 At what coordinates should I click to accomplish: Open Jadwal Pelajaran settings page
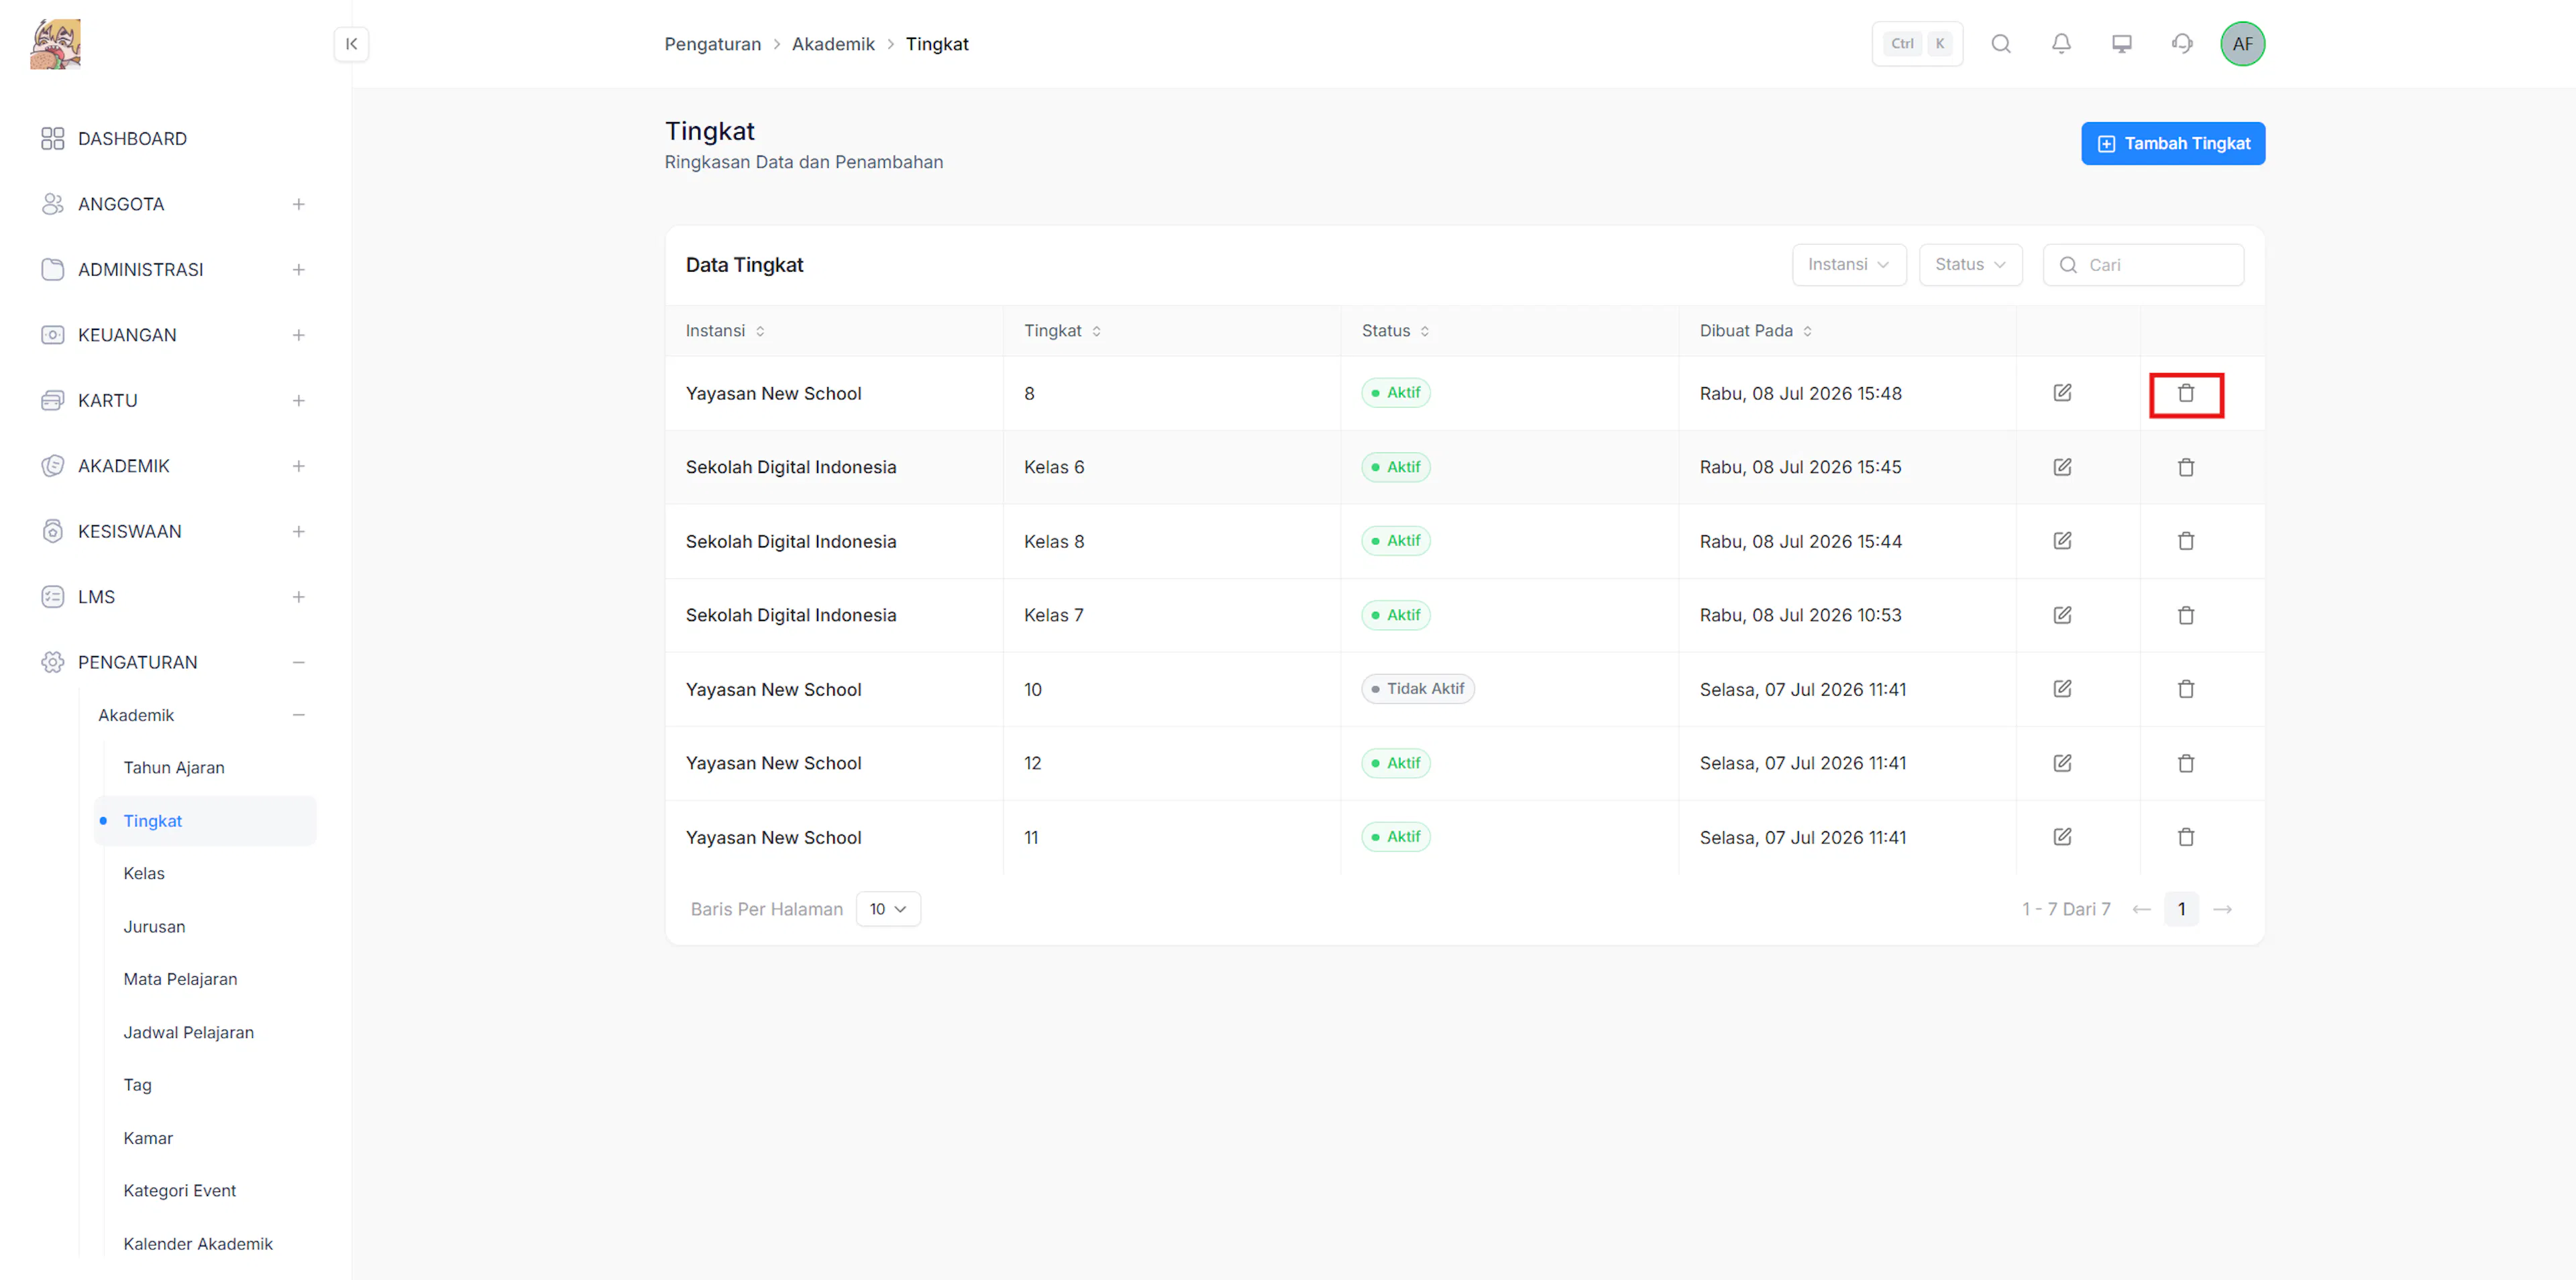coord(188,1032)
